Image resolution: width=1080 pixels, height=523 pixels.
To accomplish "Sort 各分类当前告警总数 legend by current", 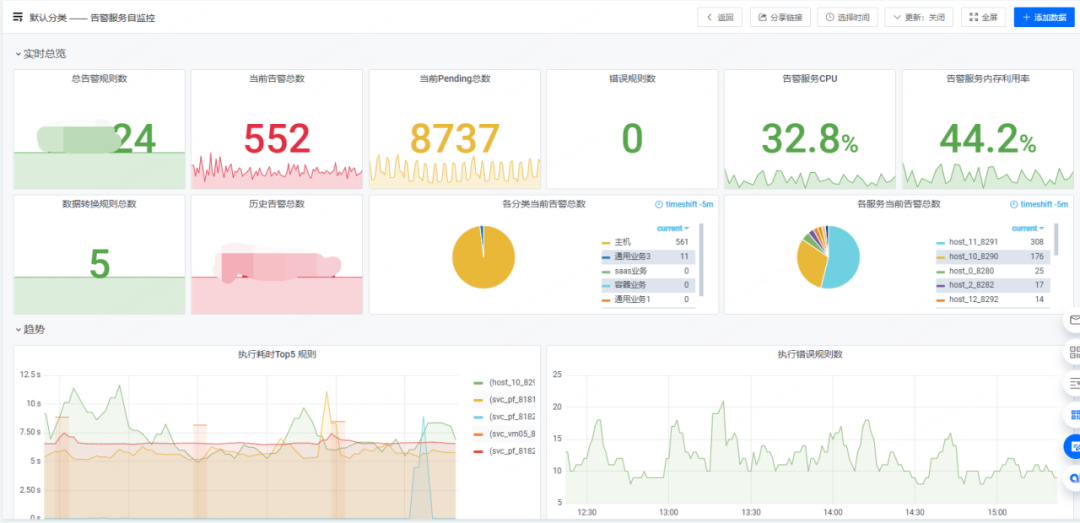I will point(673,228).
